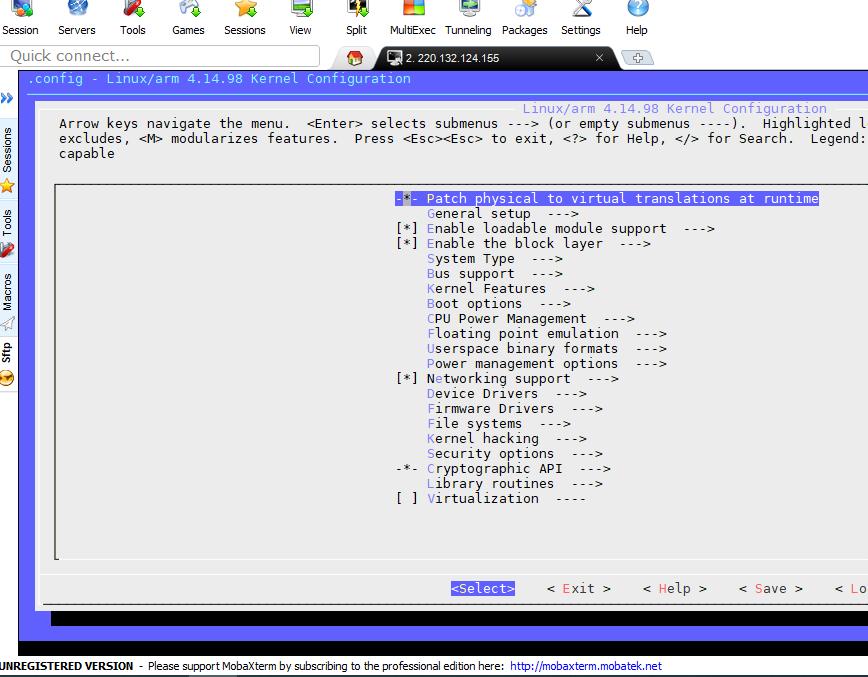Open Power management options submenu
Image resolution: width=868 pixels, height=677 pixels.
click(x=546, y=364)
